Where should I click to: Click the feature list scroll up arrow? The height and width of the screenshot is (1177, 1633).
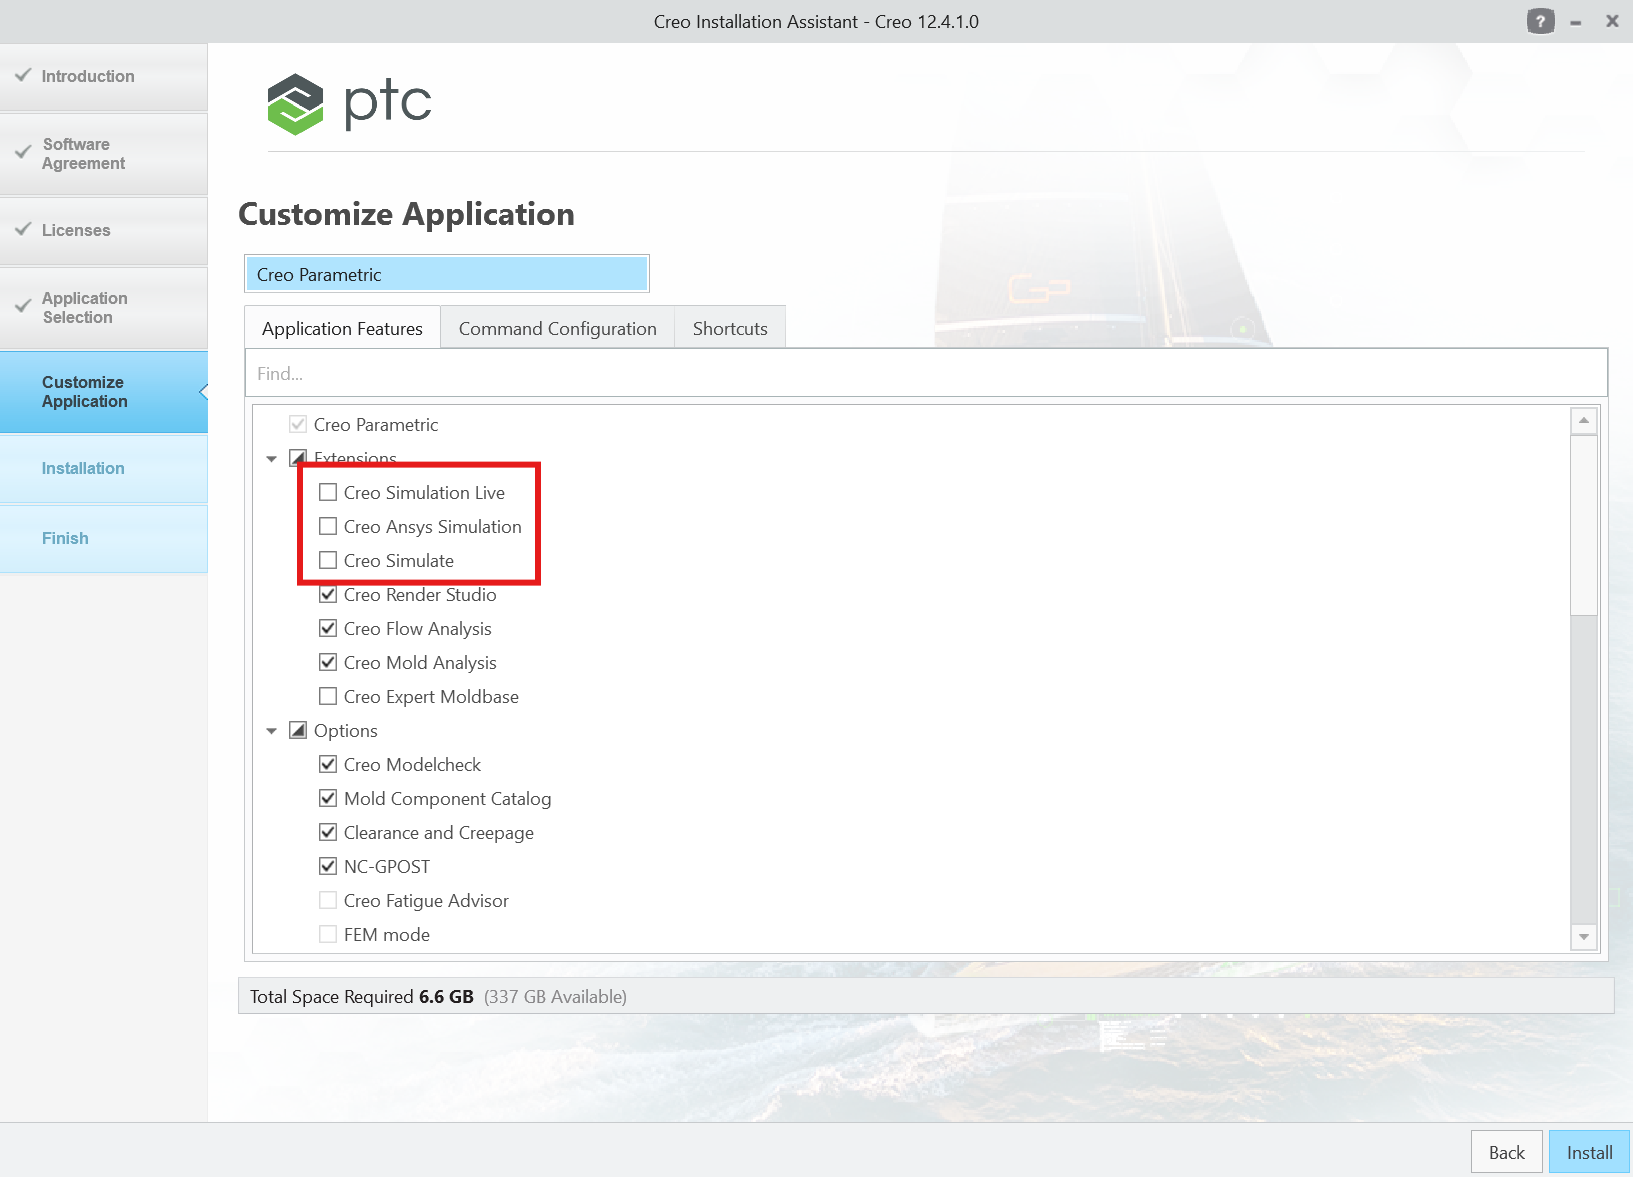pyautogui.click(x=1584, y=420)
